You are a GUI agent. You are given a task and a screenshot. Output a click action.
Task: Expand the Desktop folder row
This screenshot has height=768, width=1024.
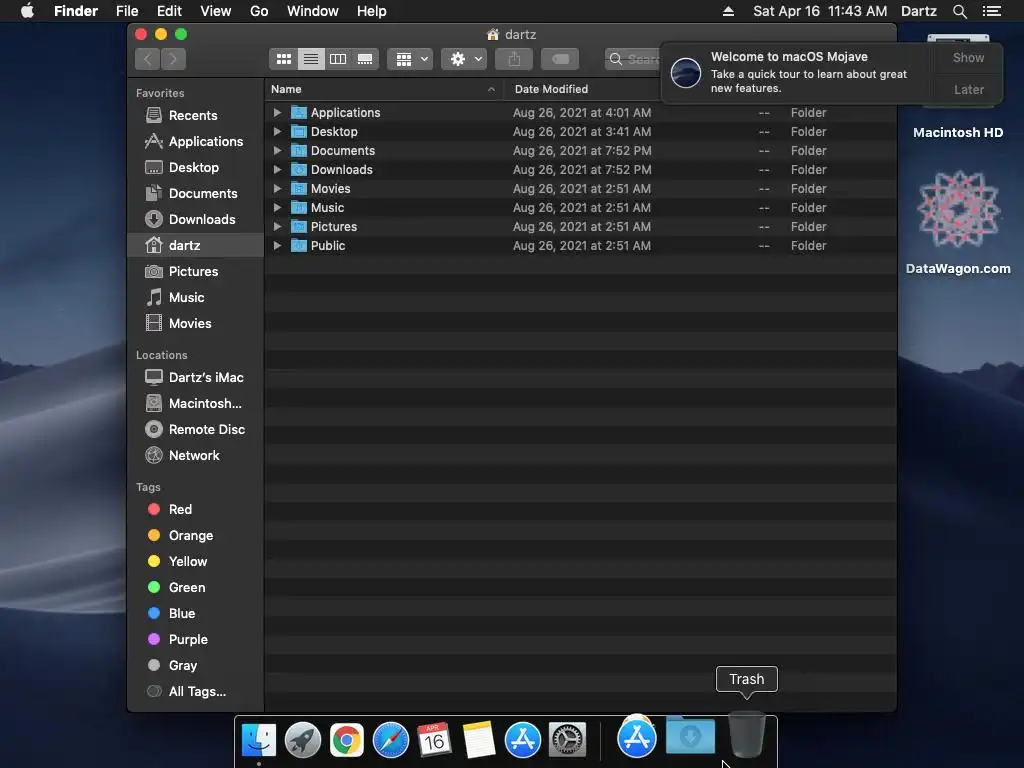coord(277,132)
